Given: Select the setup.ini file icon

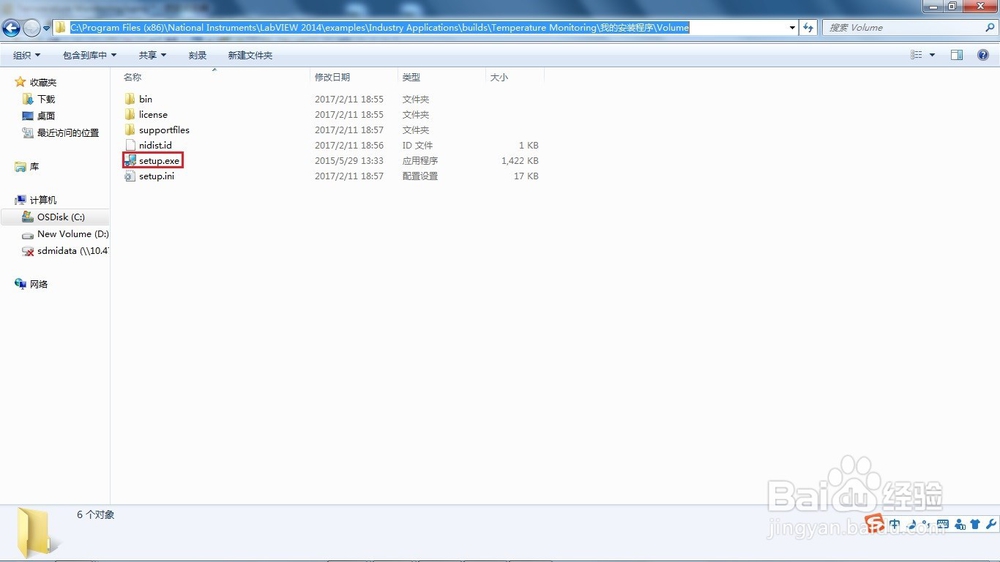Looking at the screenshot, I should pos(130,176).
